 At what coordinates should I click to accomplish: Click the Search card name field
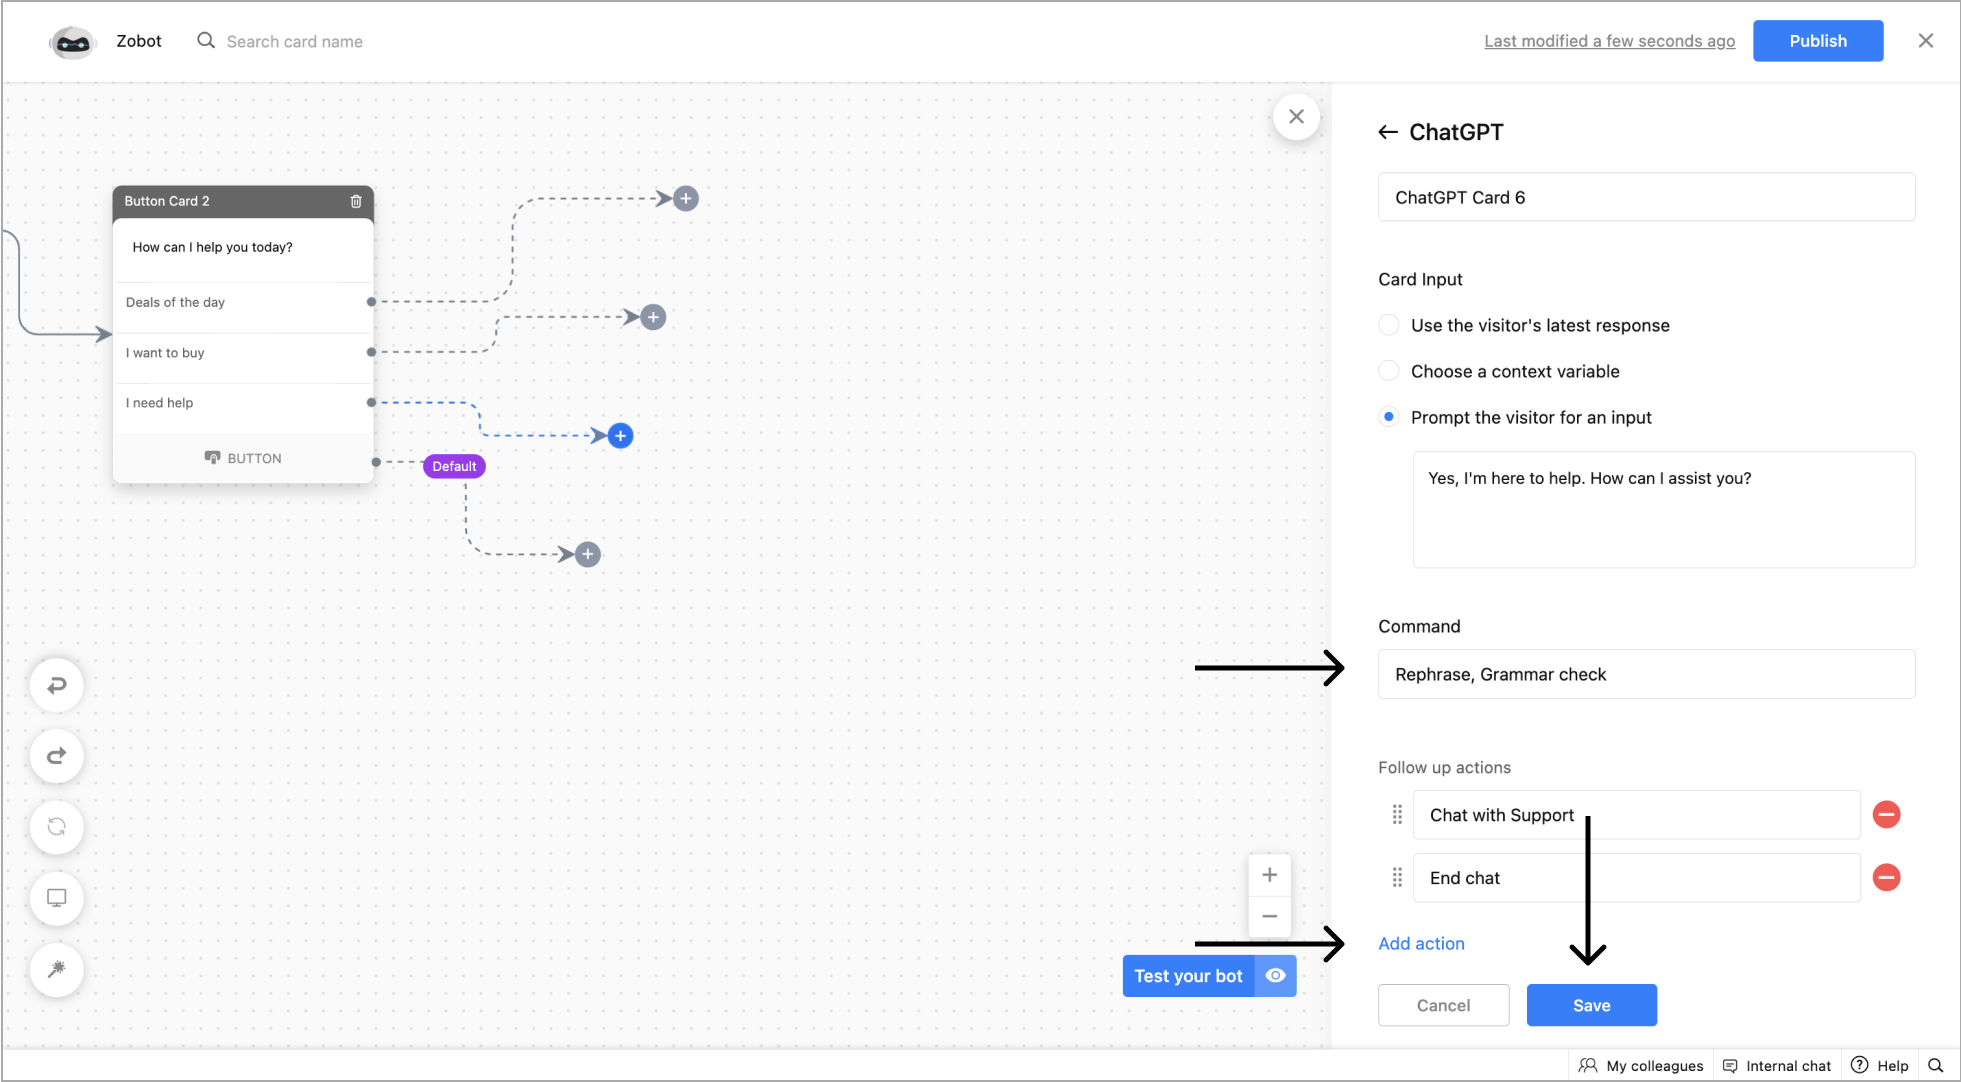[295, 41]
